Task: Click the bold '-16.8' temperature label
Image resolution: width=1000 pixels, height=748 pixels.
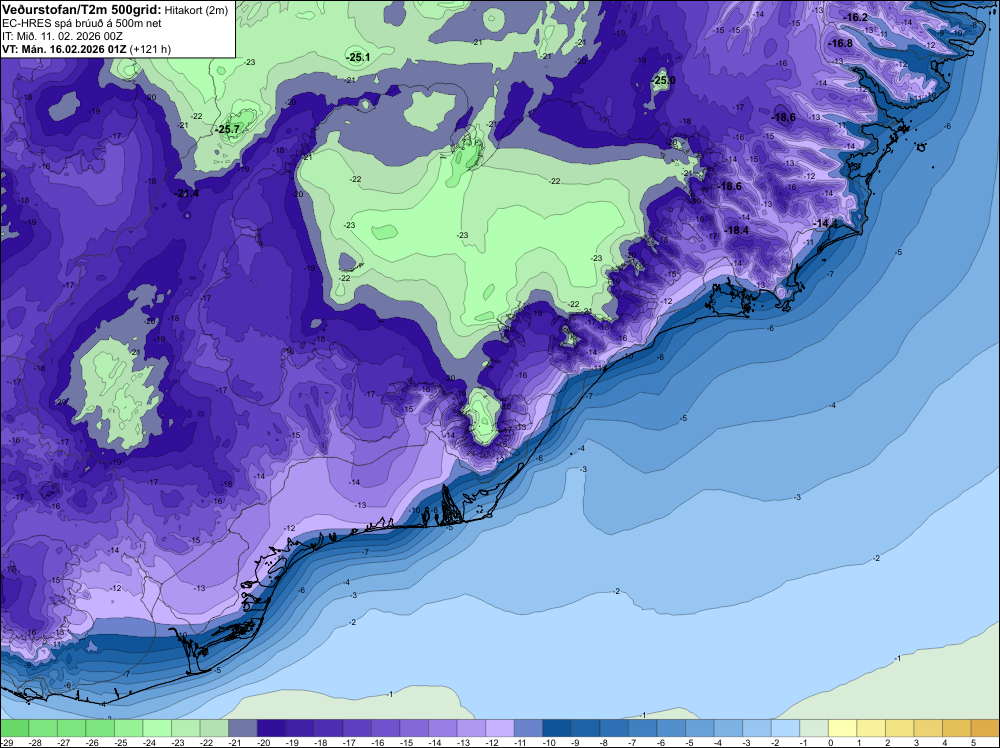Action: click(841, 43)
